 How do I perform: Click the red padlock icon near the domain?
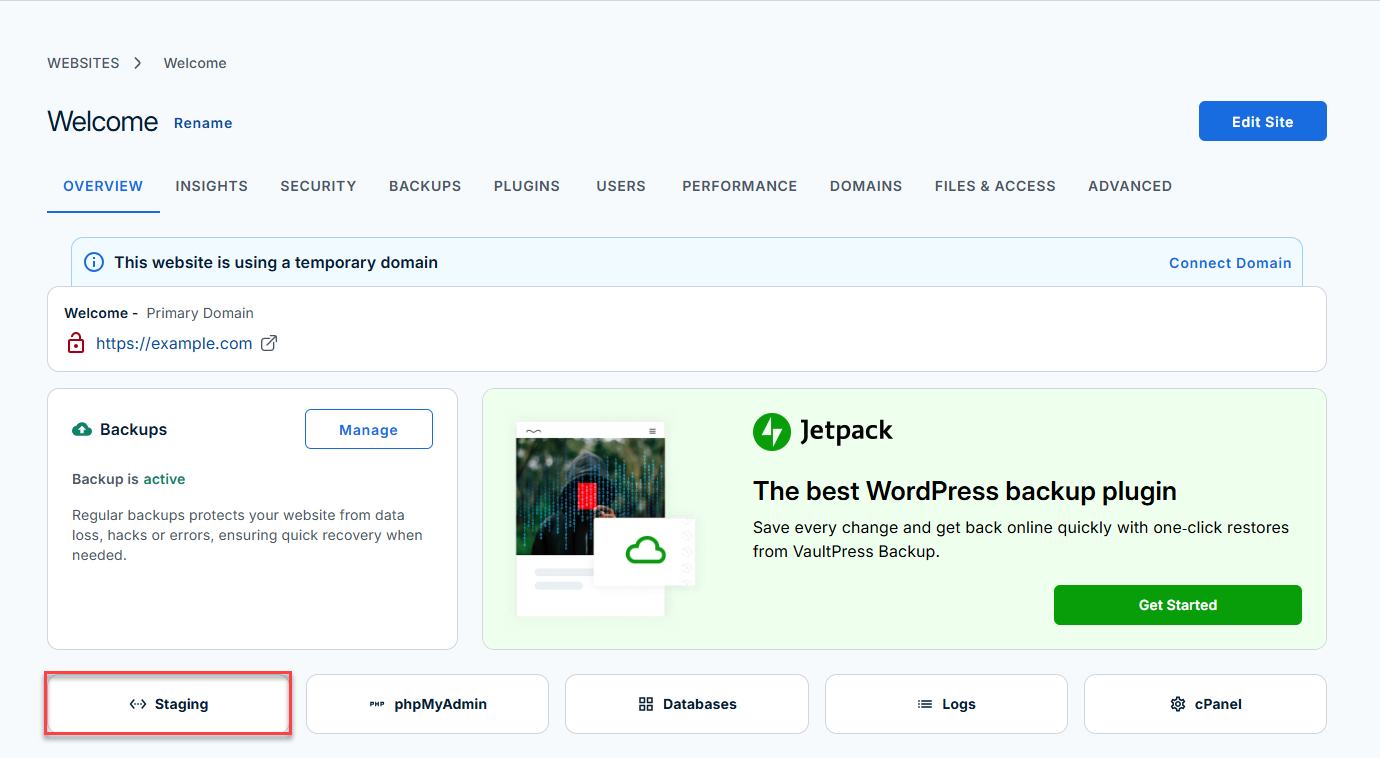(x=75, y=343)
